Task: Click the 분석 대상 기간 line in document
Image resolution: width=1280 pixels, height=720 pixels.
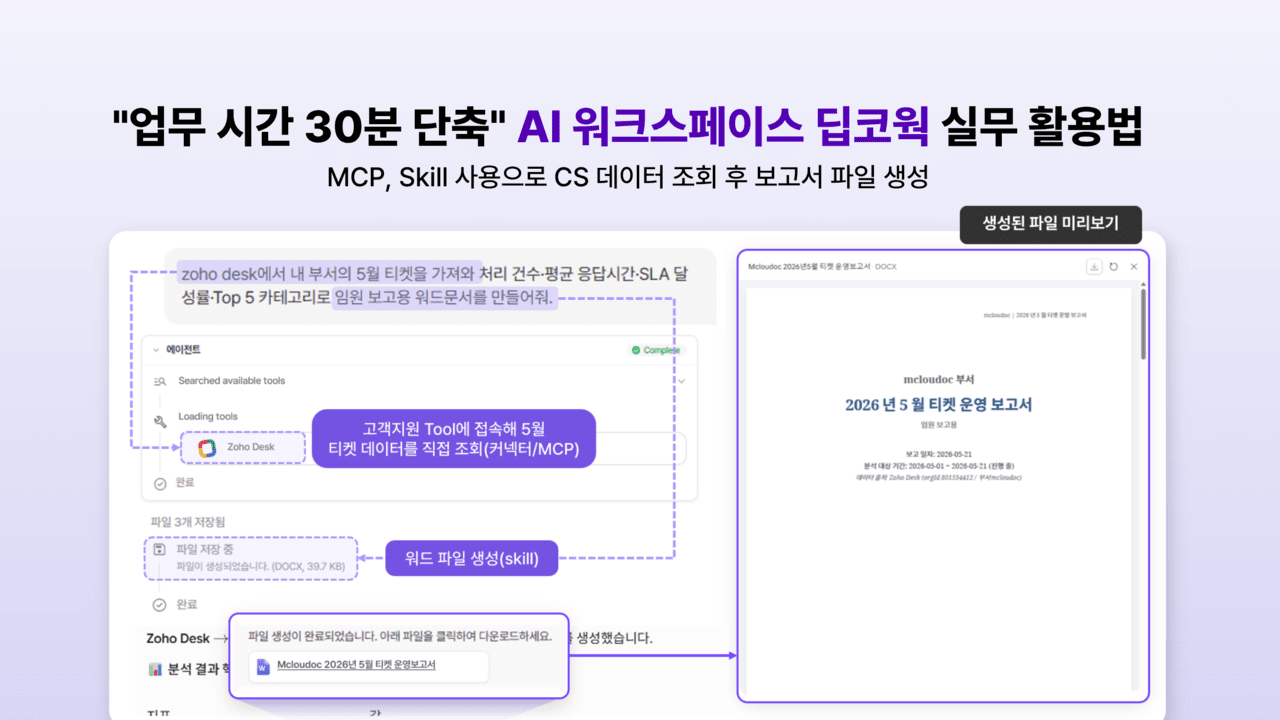Action: click(938, 466)
